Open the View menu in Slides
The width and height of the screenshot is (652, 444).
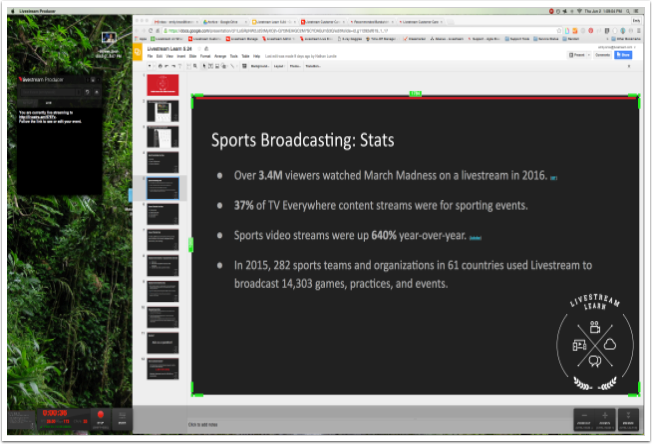(169, 56)
